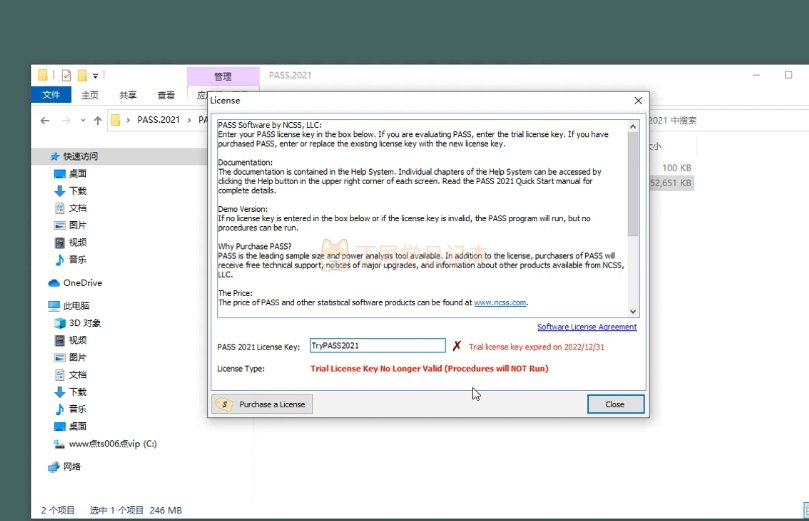
Task: Open recent locations dropdown arrow
Action: tap(83, 120)
